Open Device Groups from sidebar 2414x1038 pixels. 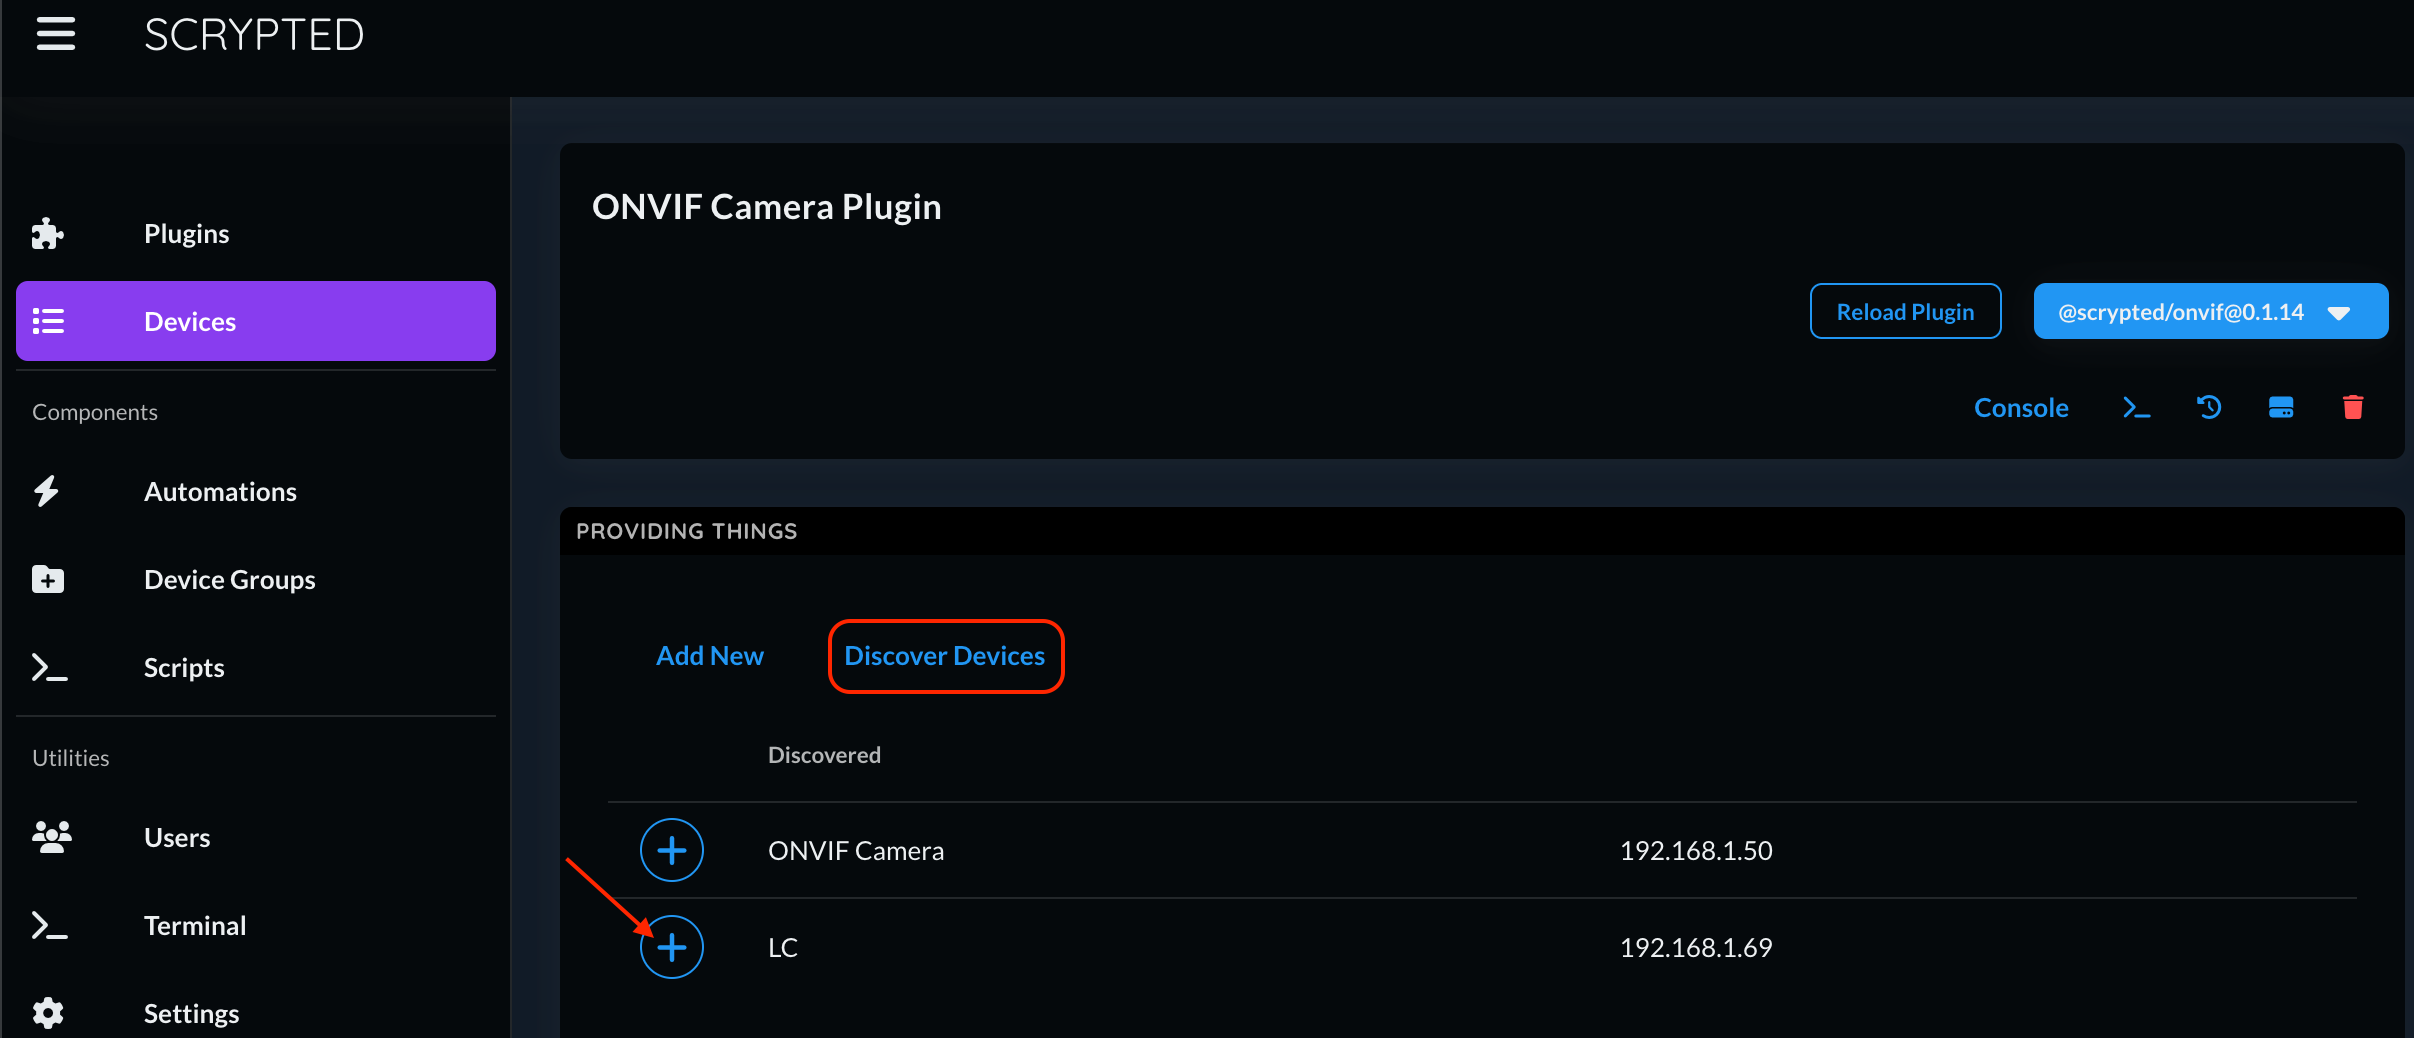pos(229,580)
